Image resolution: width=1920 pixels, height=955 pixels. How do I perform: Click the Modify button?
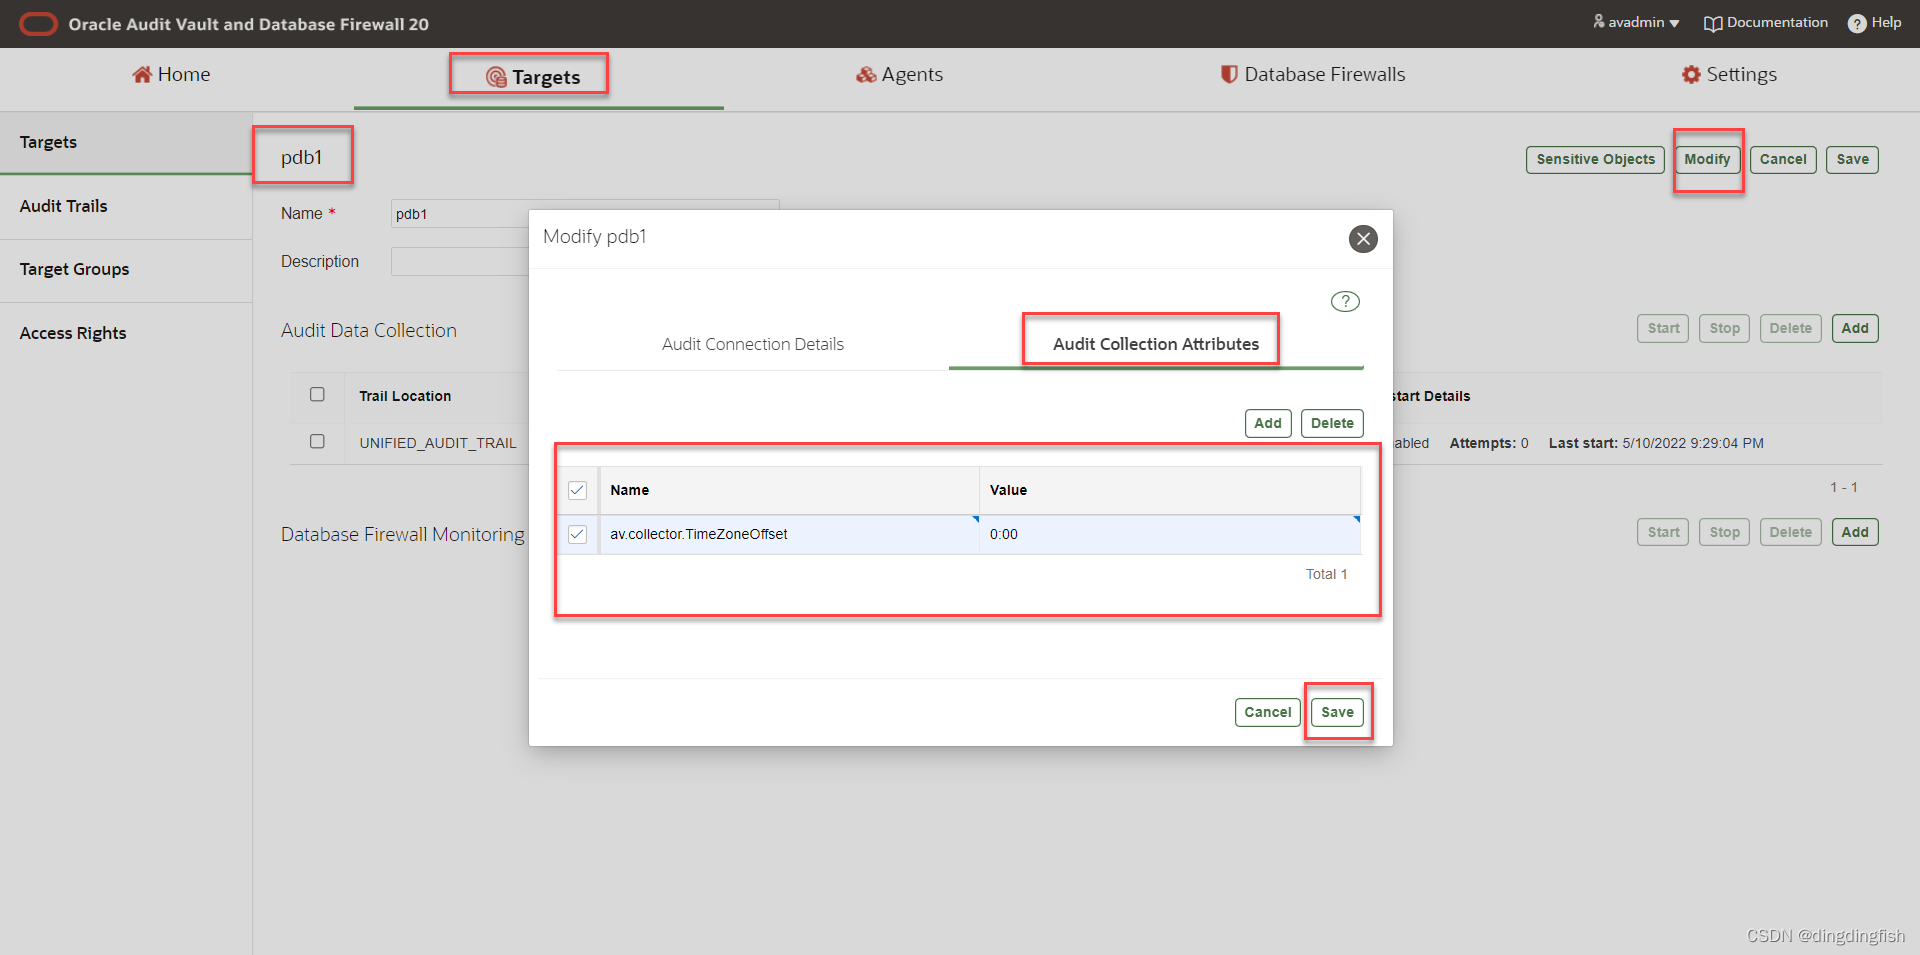click(x=1707, y=159)
